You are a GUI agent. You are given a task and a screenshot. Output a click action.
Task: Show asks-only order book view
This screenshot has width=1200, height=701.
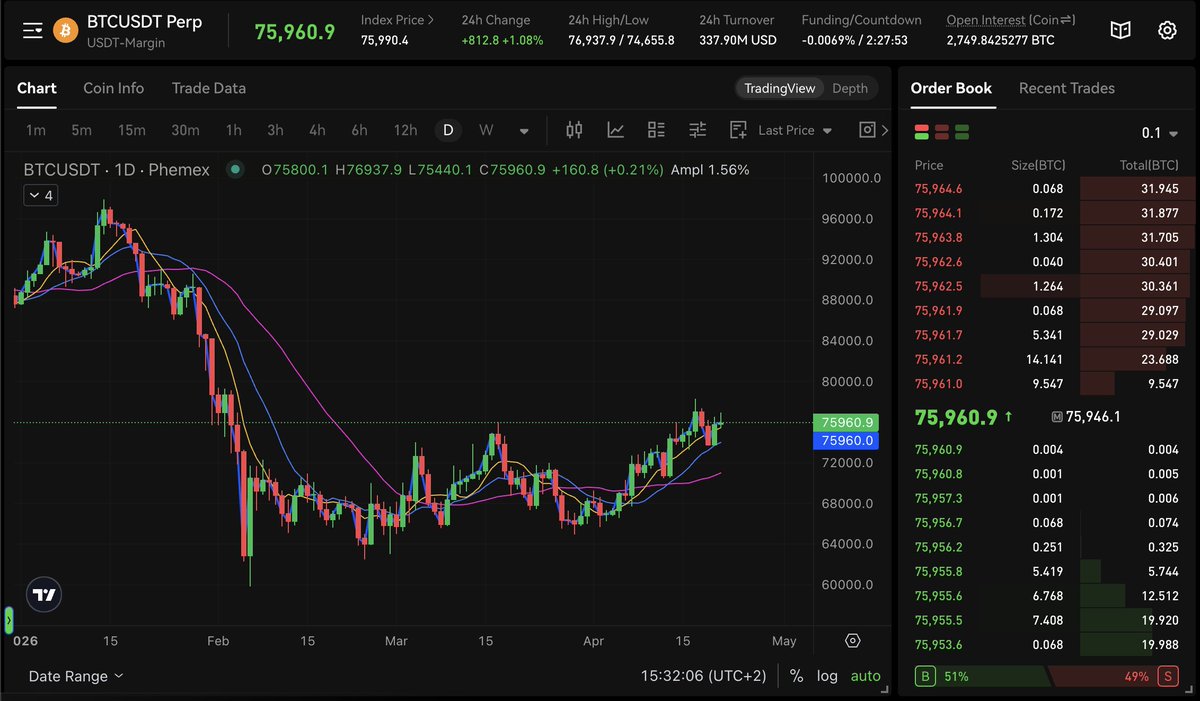point(942,132)
